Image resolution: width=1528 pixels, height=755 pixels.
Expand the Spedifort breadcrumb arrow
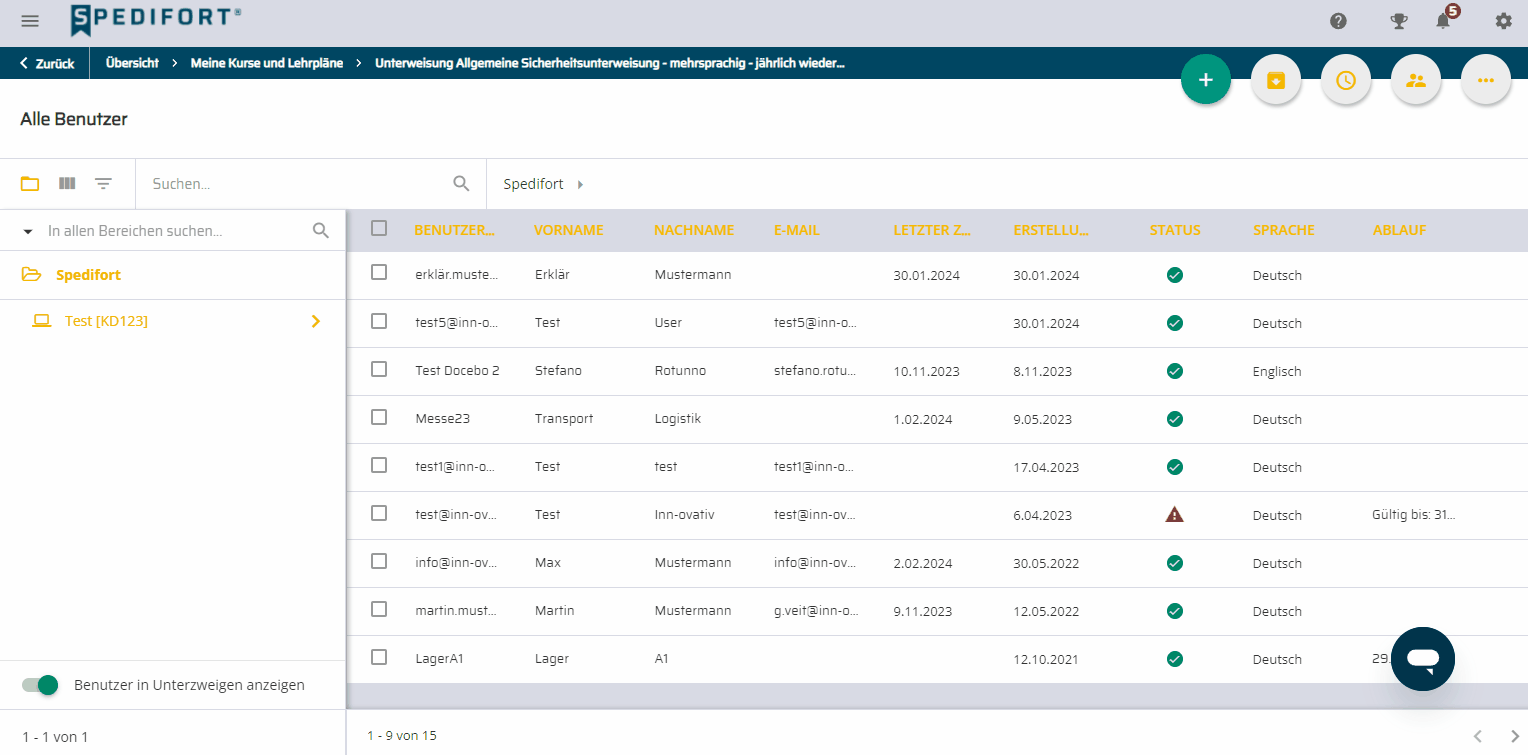click(x=580, y=184)
